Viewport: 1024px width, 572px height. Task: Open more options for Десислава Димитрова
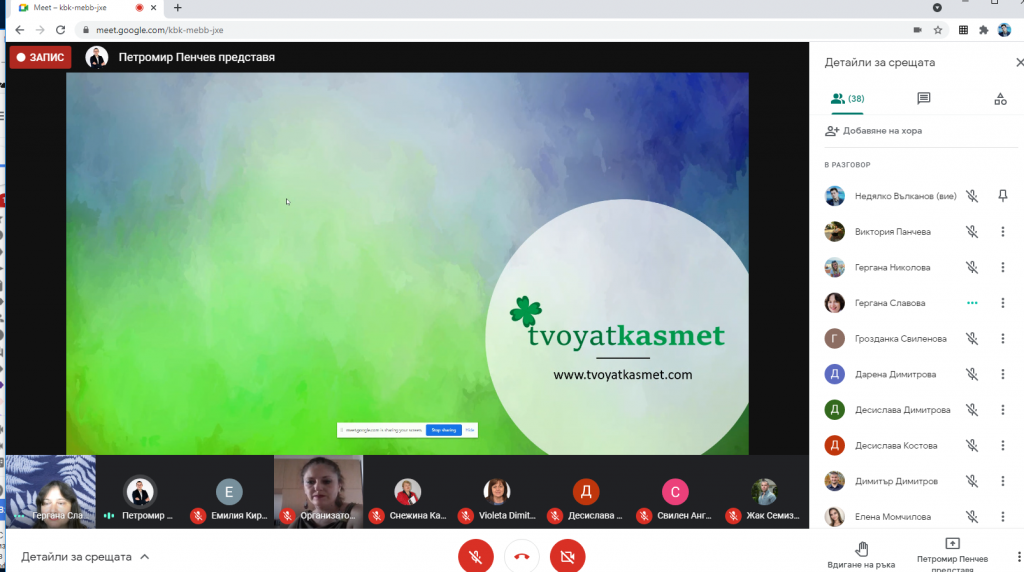(1002, 410)
